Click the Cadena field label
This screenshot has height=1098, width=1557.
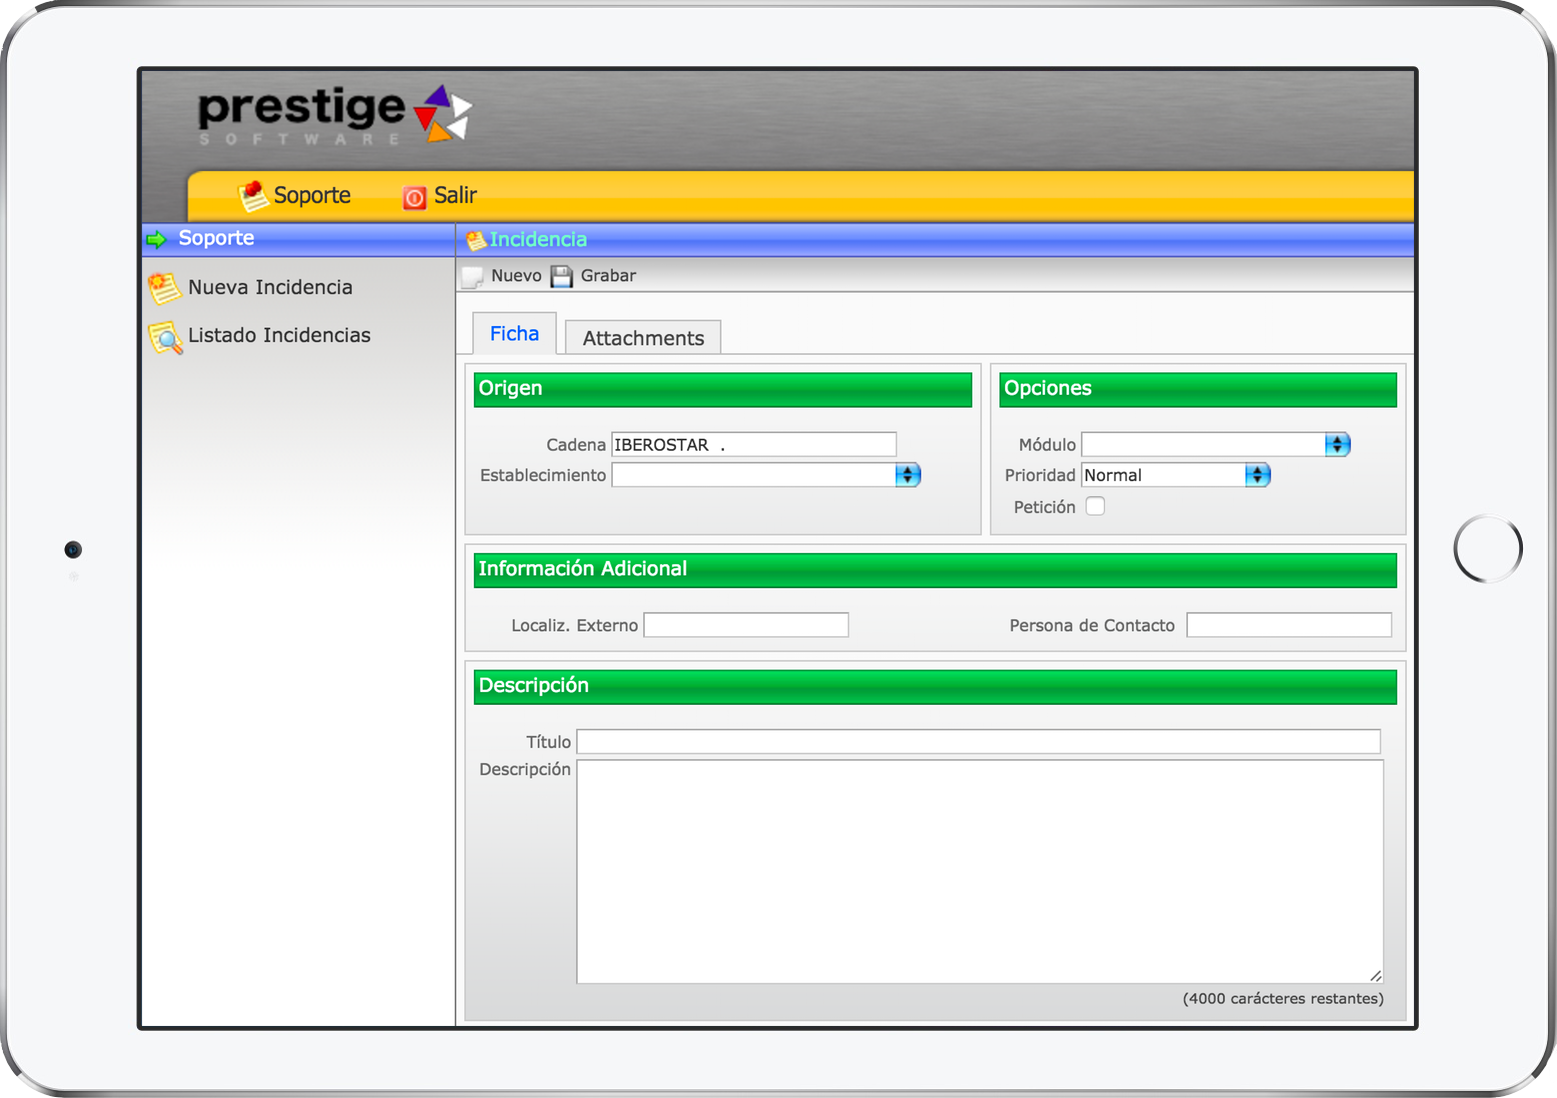point(576,444)
